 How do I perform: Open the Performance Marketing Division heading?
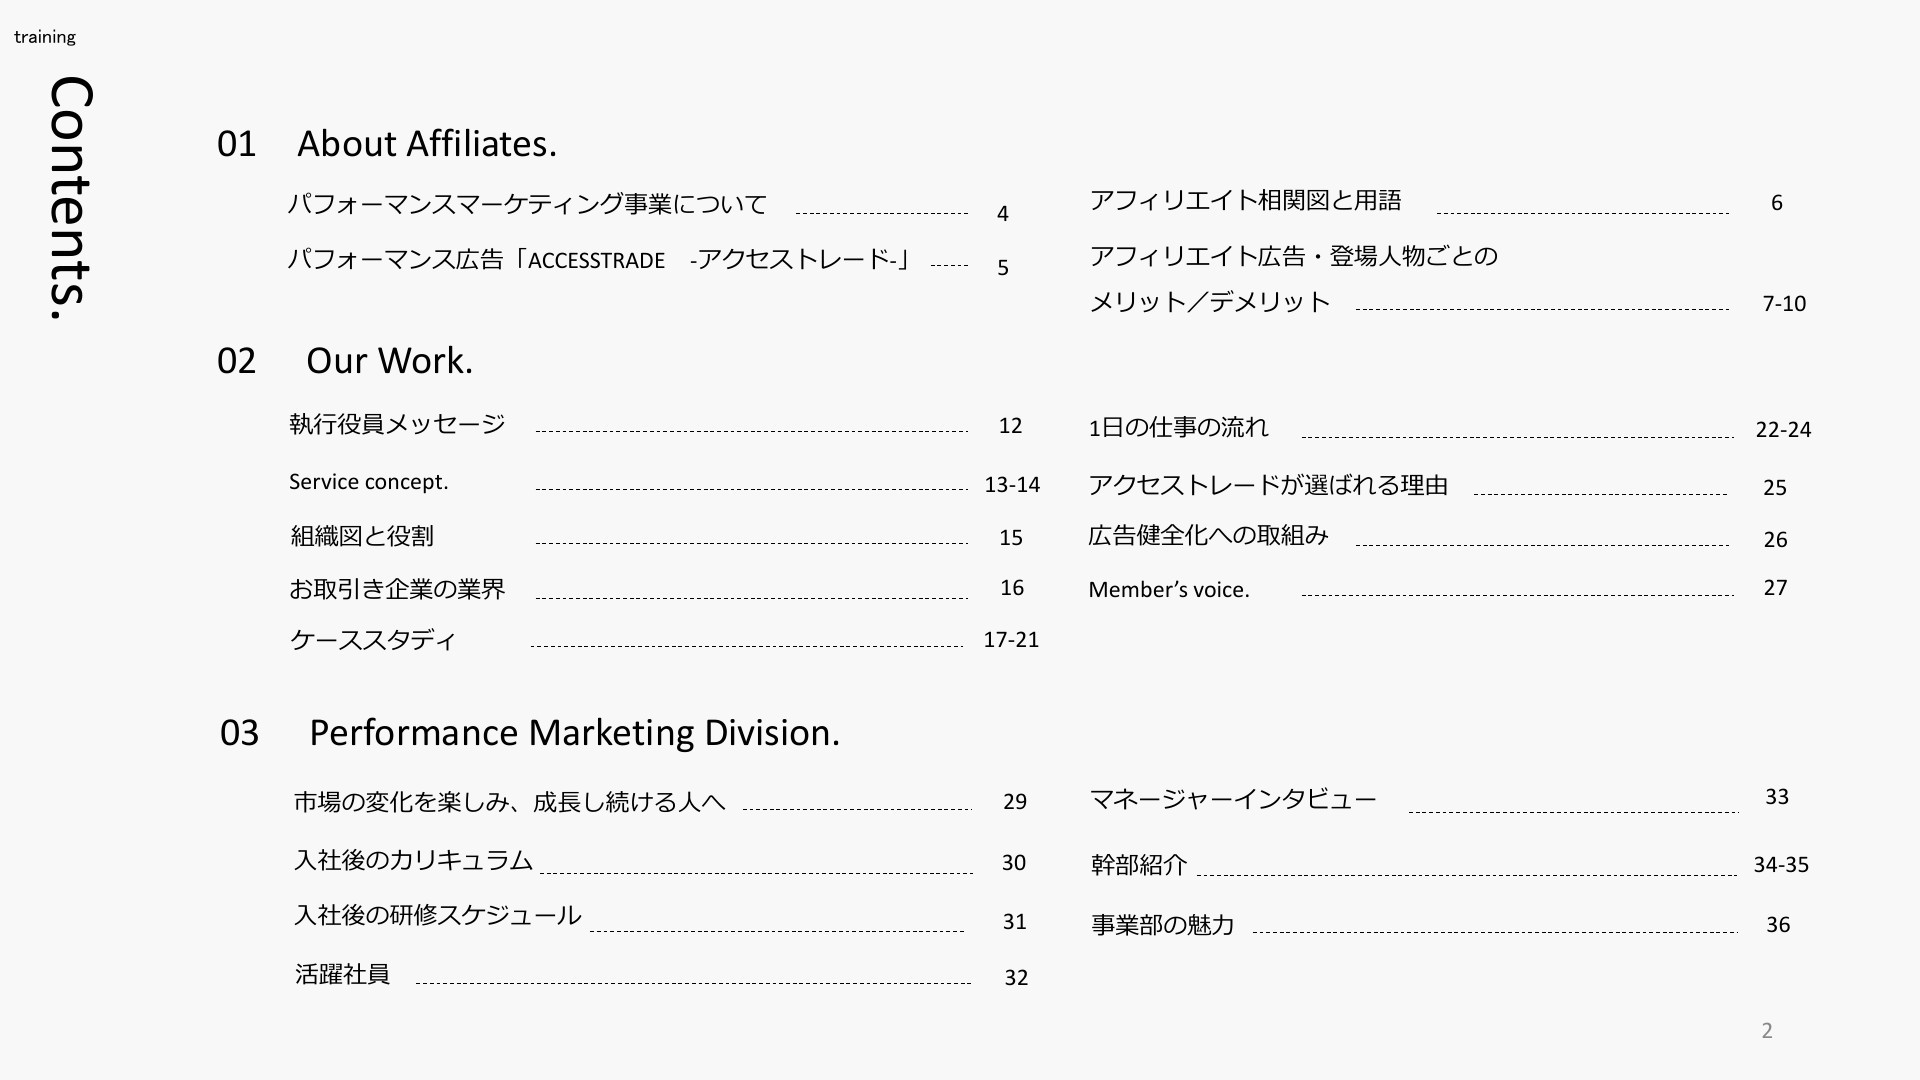(x=574, y=733)
